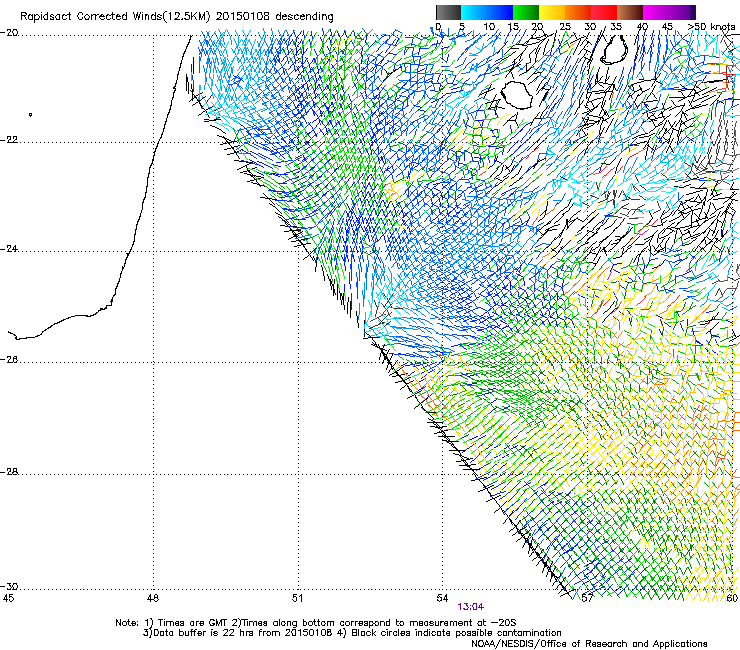This screenshot has height=650, width=740.
Task: Click the 'NOAA/NESDIS/Office of Research and Applications' credit
Action: point(589,644)
